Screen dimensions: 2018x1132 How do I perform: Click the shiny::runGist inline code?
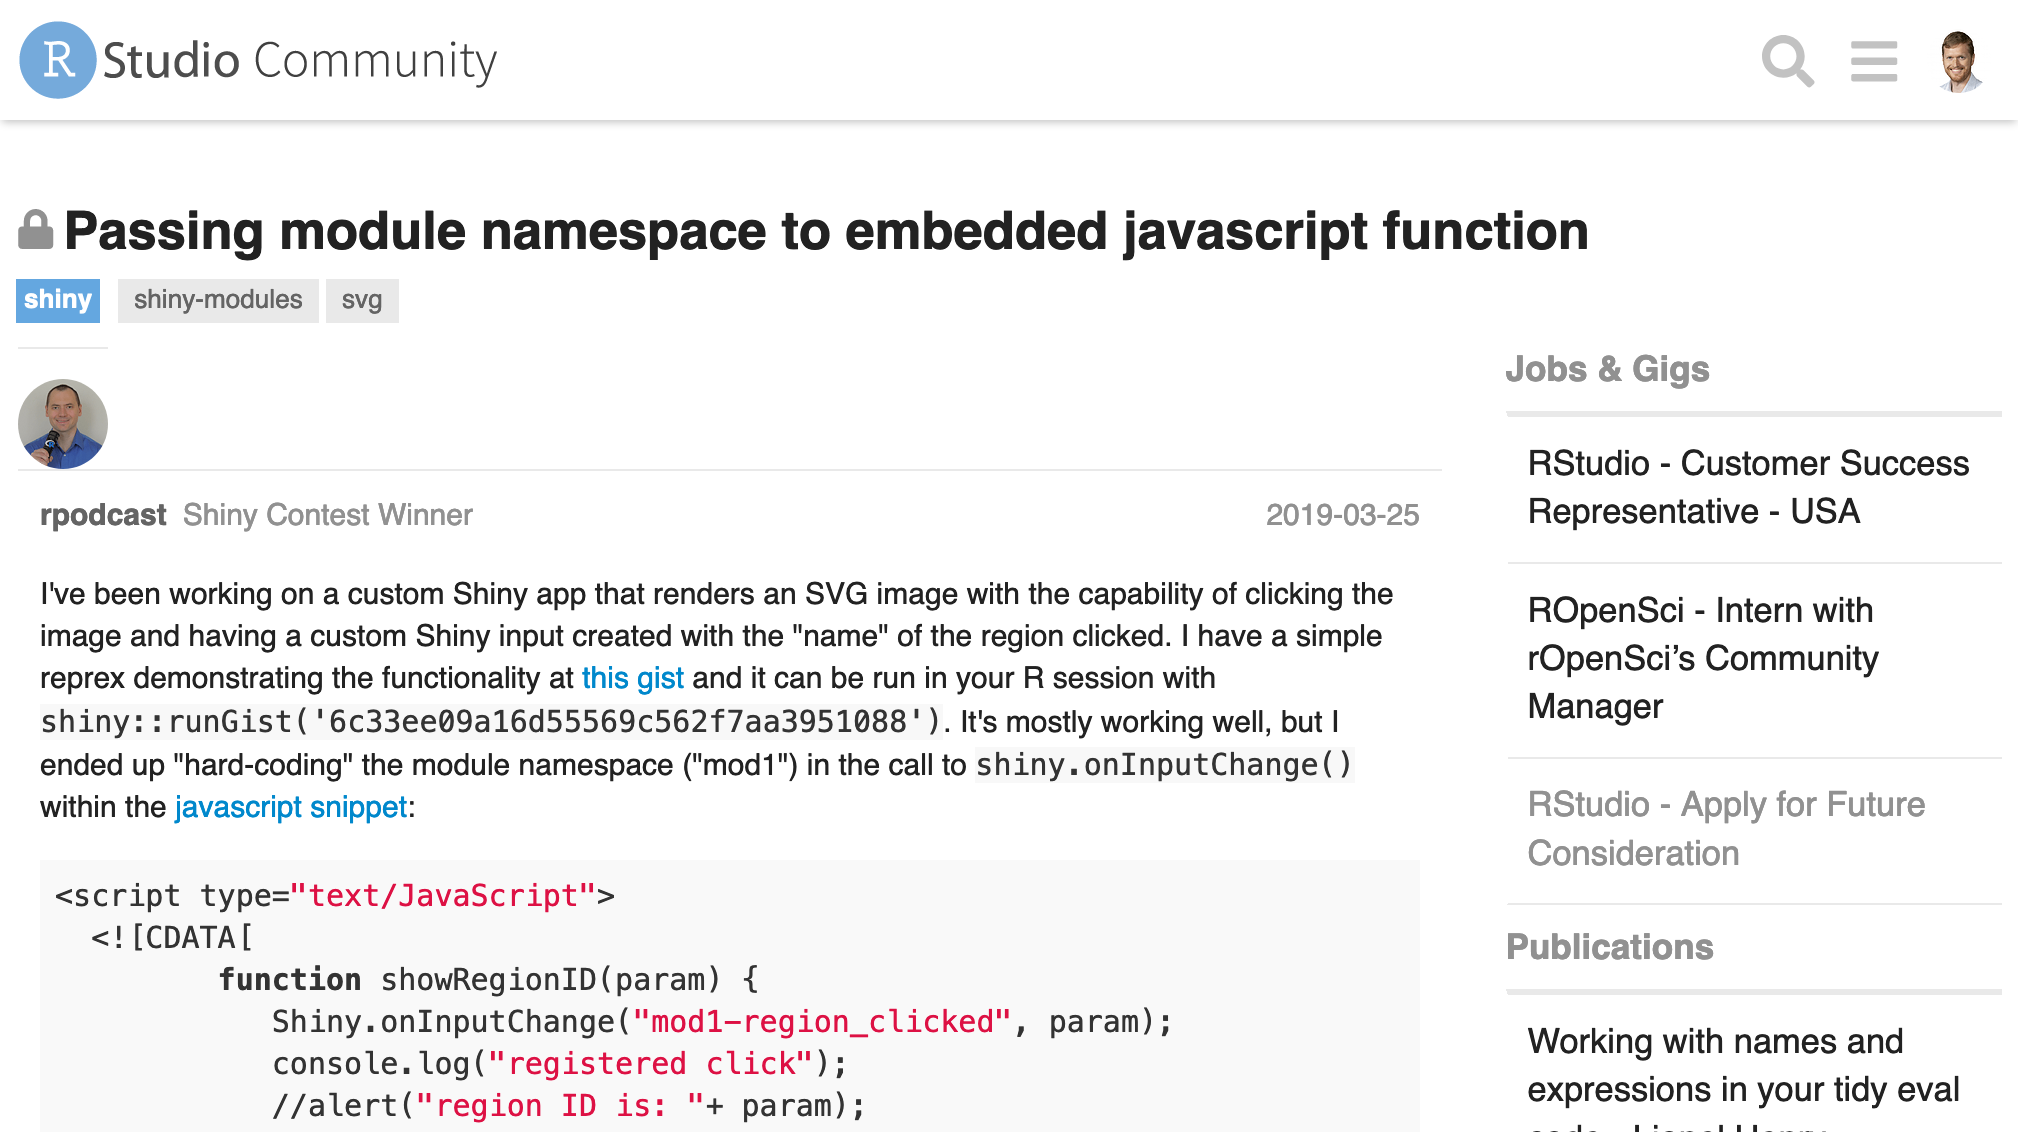(x=491, y=721)
